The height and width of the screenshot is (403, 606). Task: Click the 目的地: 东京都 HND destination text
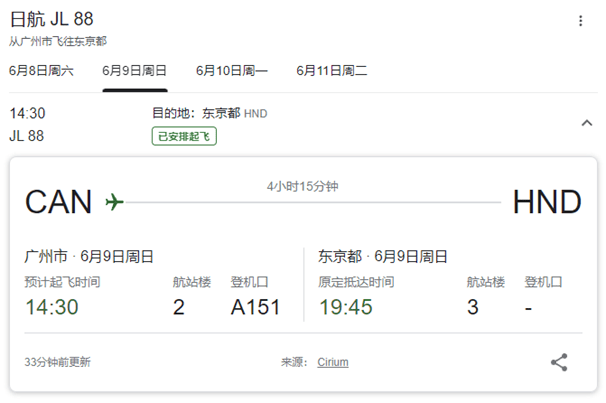coord(209,113)
